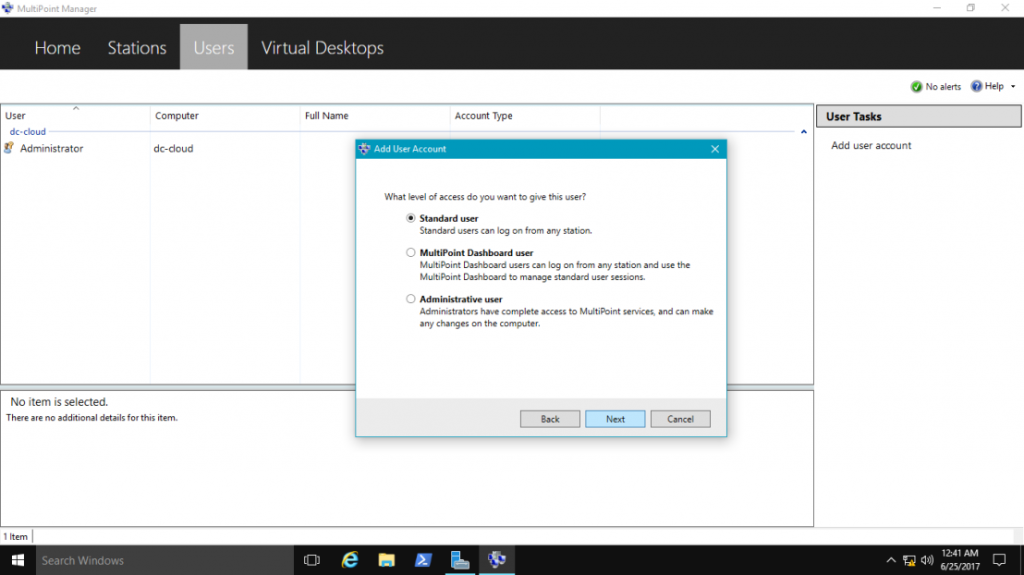Choose MultiPoint Dashboard user option
Image resolution: width=1024 pixels, height=575 pixels.
click(410, 252)
